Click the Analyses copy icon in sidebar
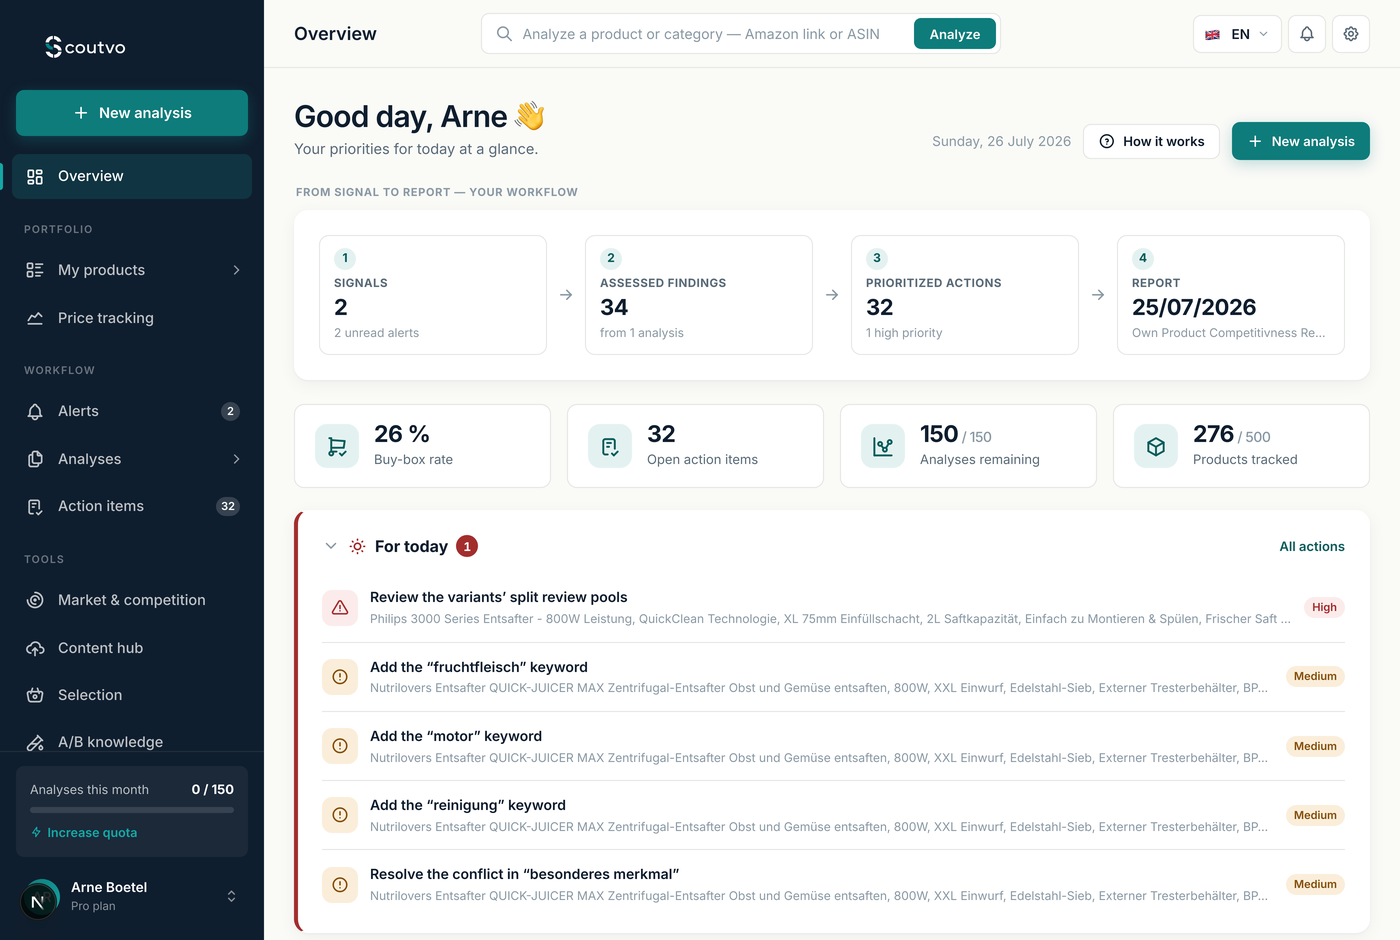This screenshot has height=940, width=1400. (35, 459)
